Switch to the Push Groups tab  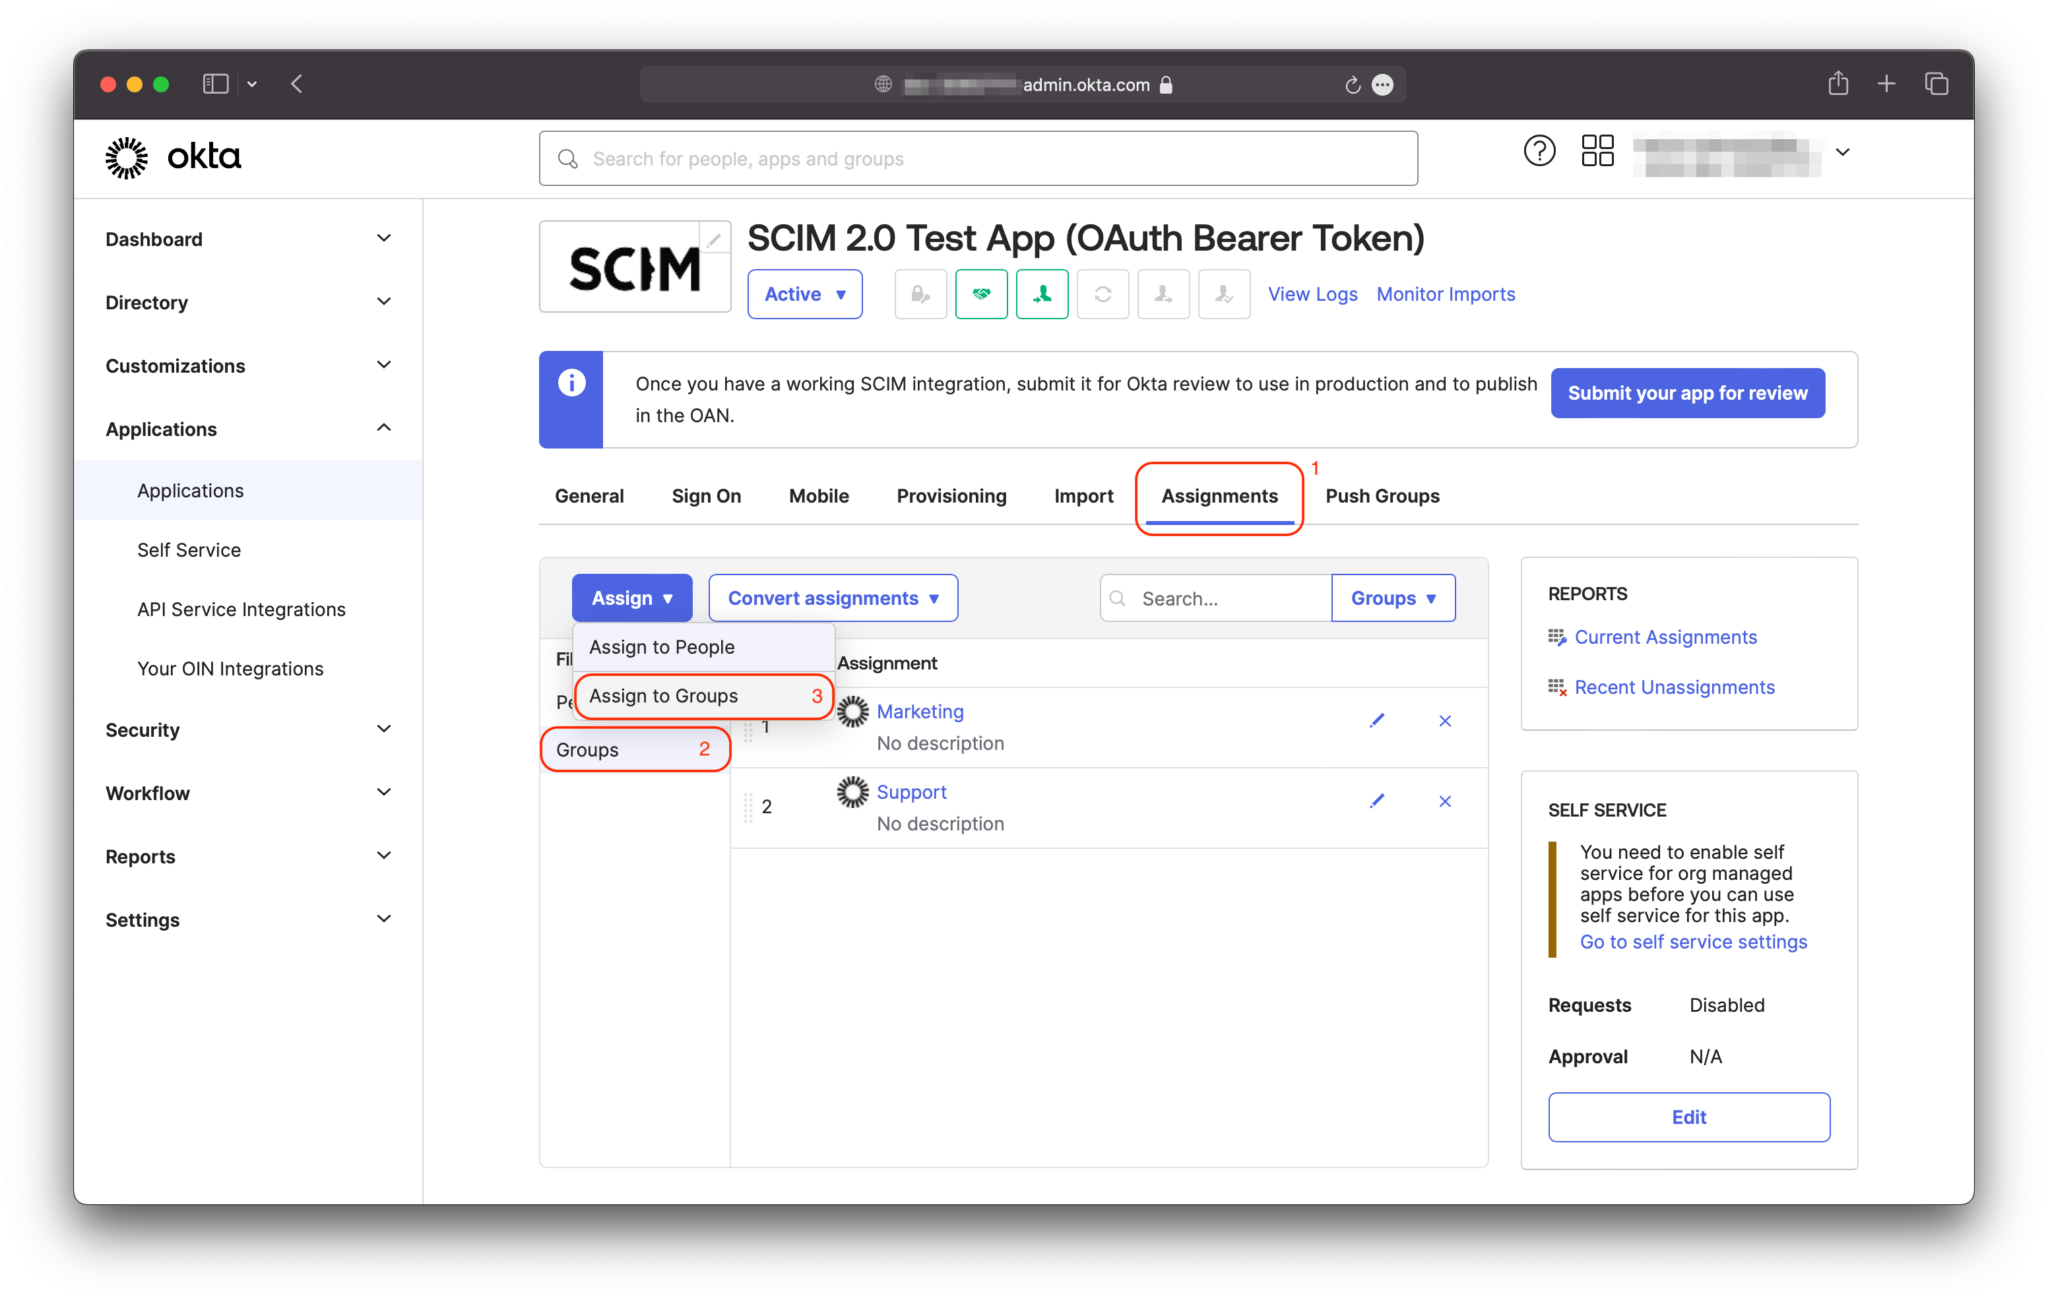pos(1382,495)
